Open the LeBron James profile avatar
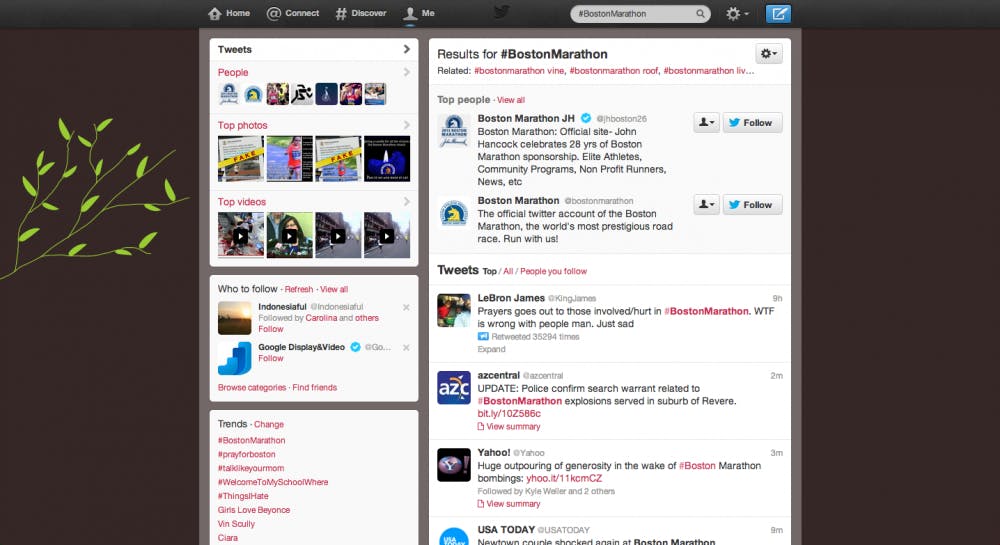 pyautogui.click(x=454, y=310)
